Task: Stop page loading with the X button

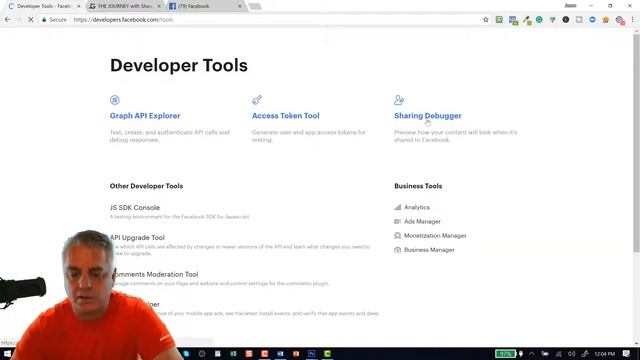Action: coord(31,20)
